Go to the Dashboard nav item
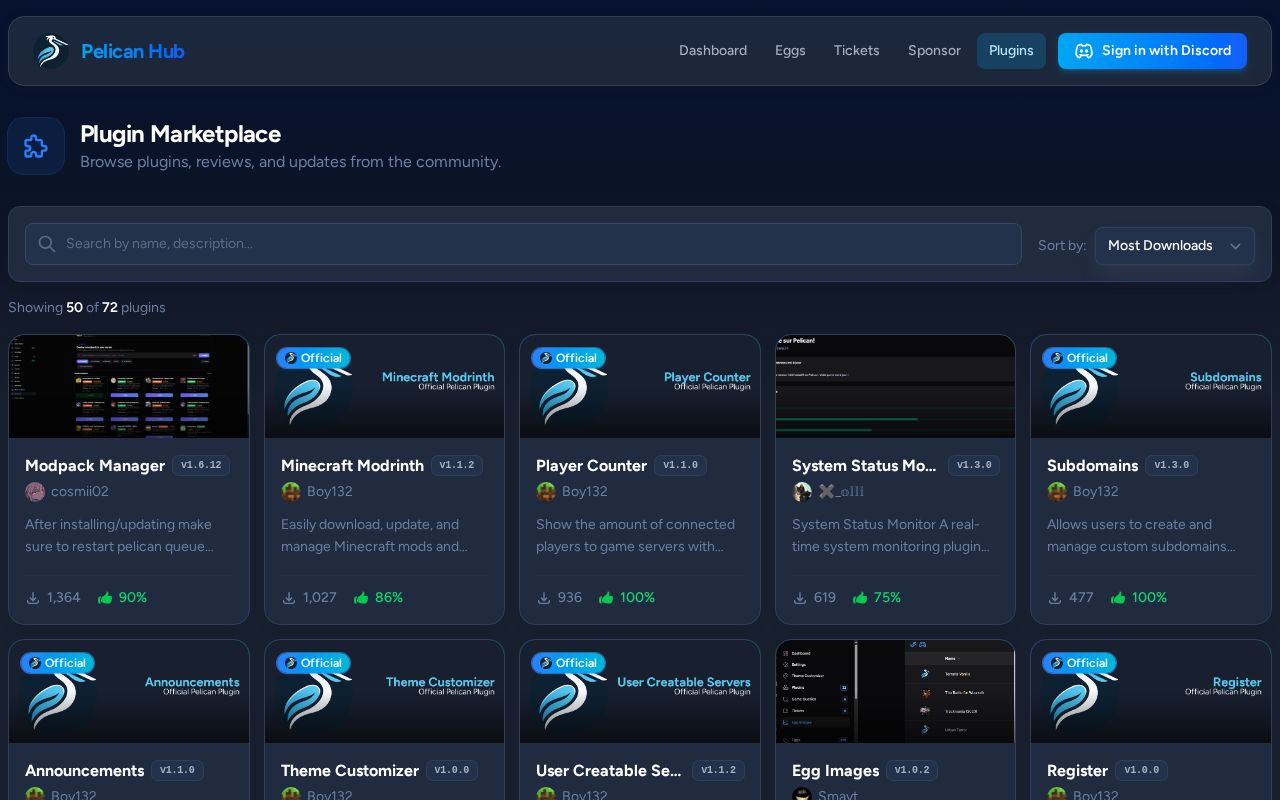This screenshot has height=800, width=1280. [x=713, y=51]
